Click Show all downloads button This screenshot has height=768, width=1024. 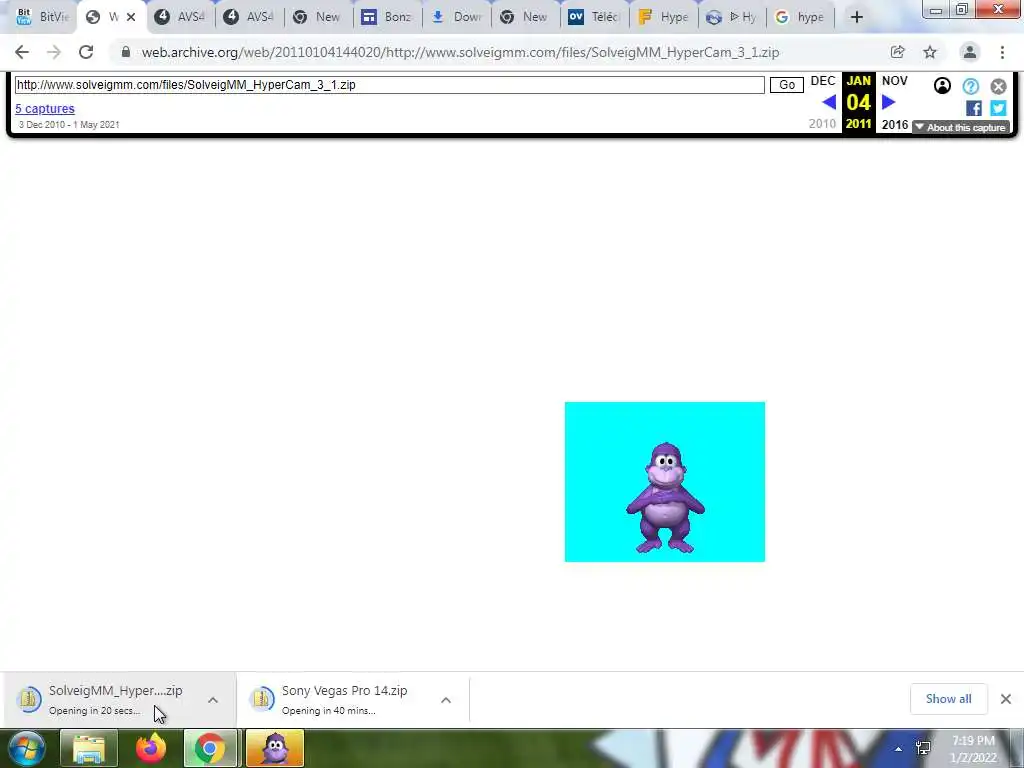coord(948,699)
